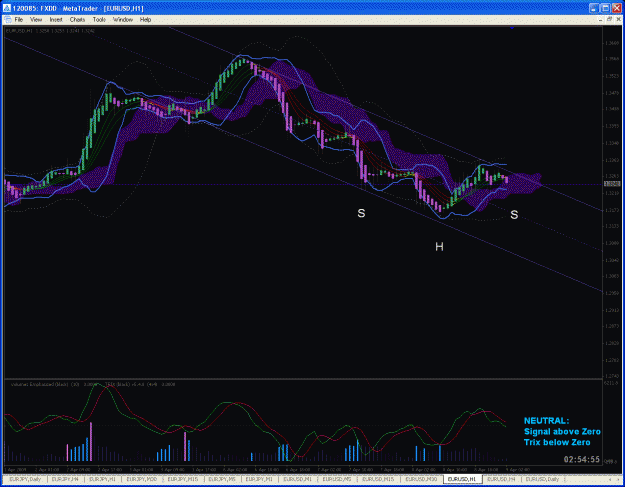625x487 pixels.
Task: Open the Tools menu
Action: 99,20
